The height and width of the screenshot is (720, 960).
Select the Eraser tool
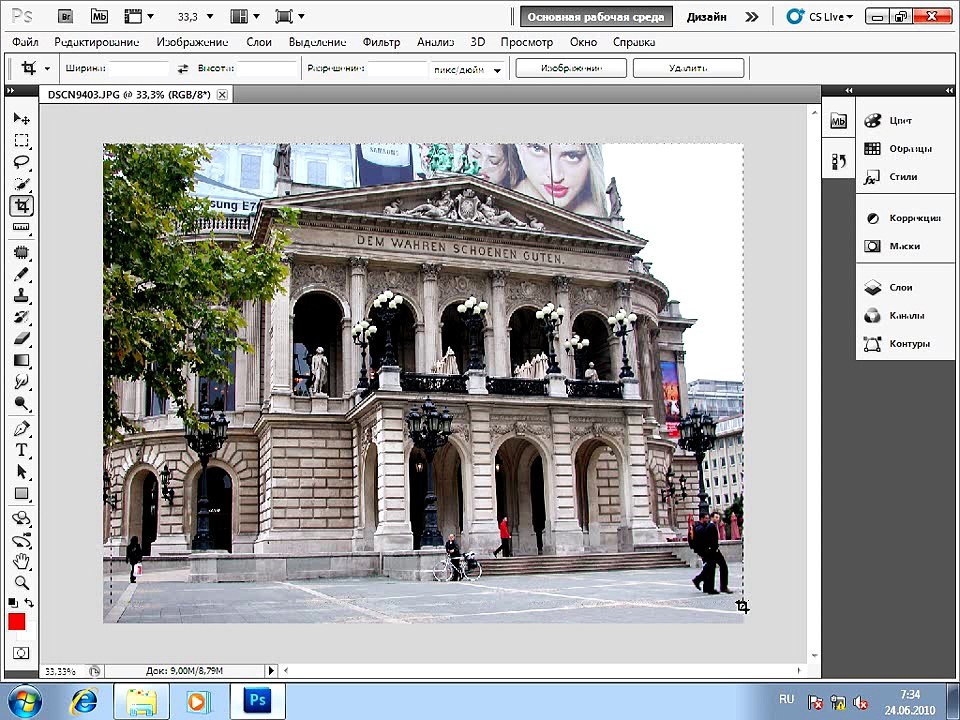[x=21, y=338]
